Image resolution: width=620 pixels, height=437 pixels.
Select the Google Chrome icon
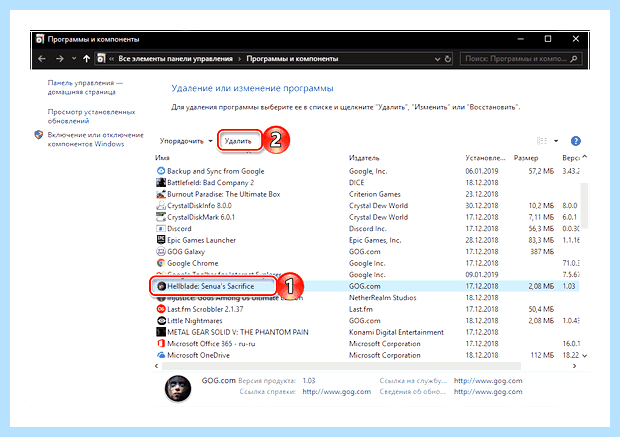pos(161,263)
